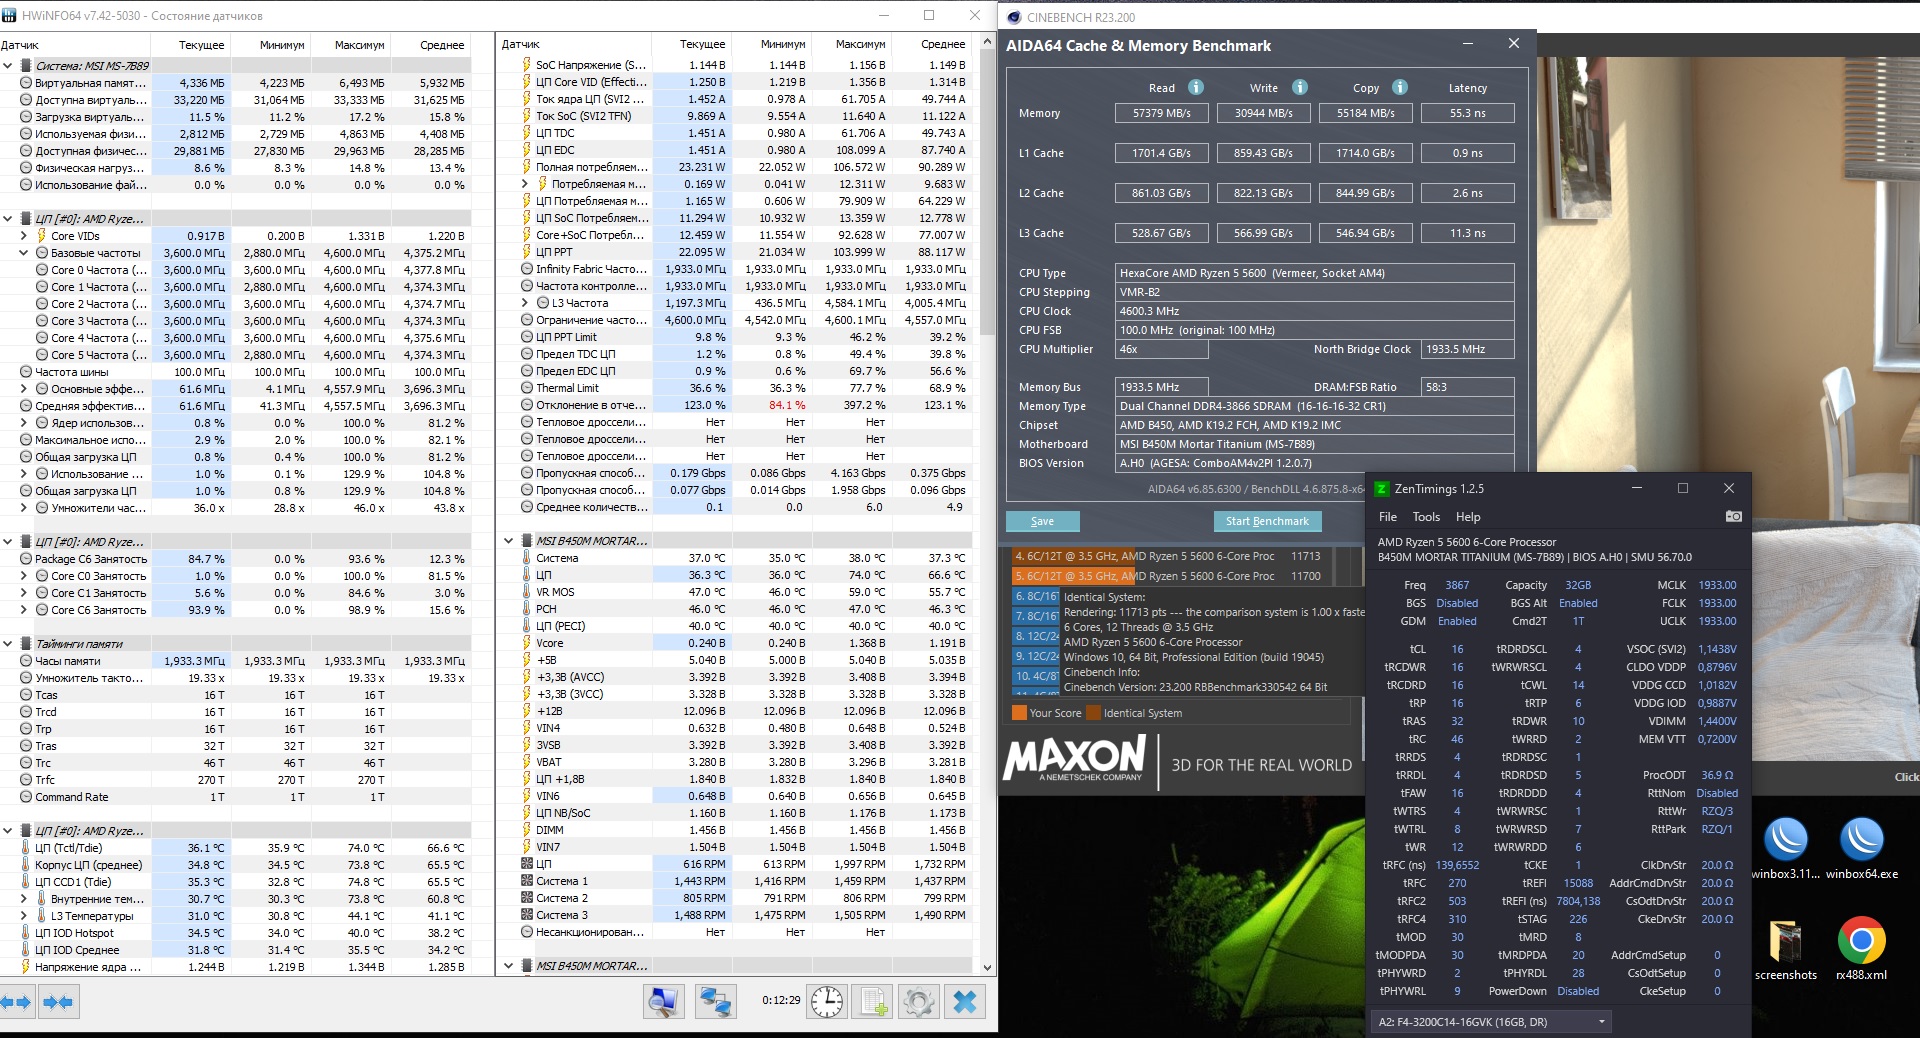Click the fan icon beside Система 1

click(x=526, y=881)
